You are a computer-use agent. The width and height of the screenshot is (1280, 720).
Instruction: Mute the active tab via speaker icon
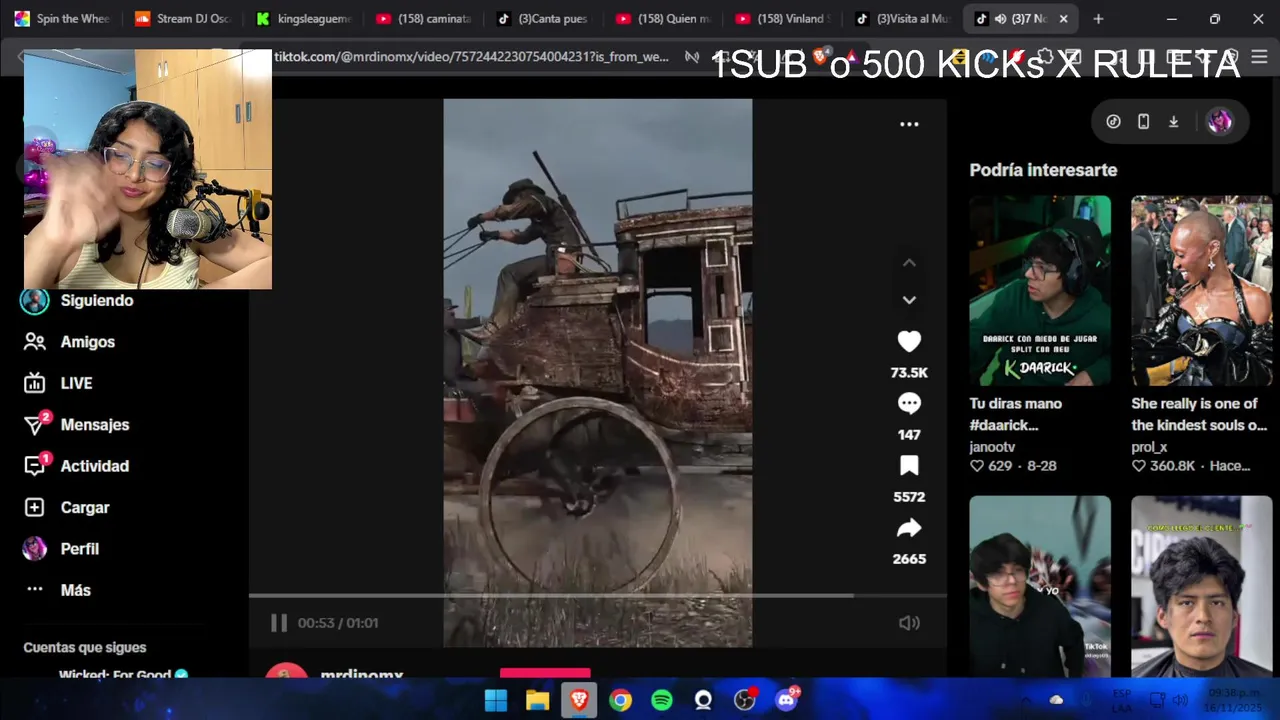(1000, 19)
